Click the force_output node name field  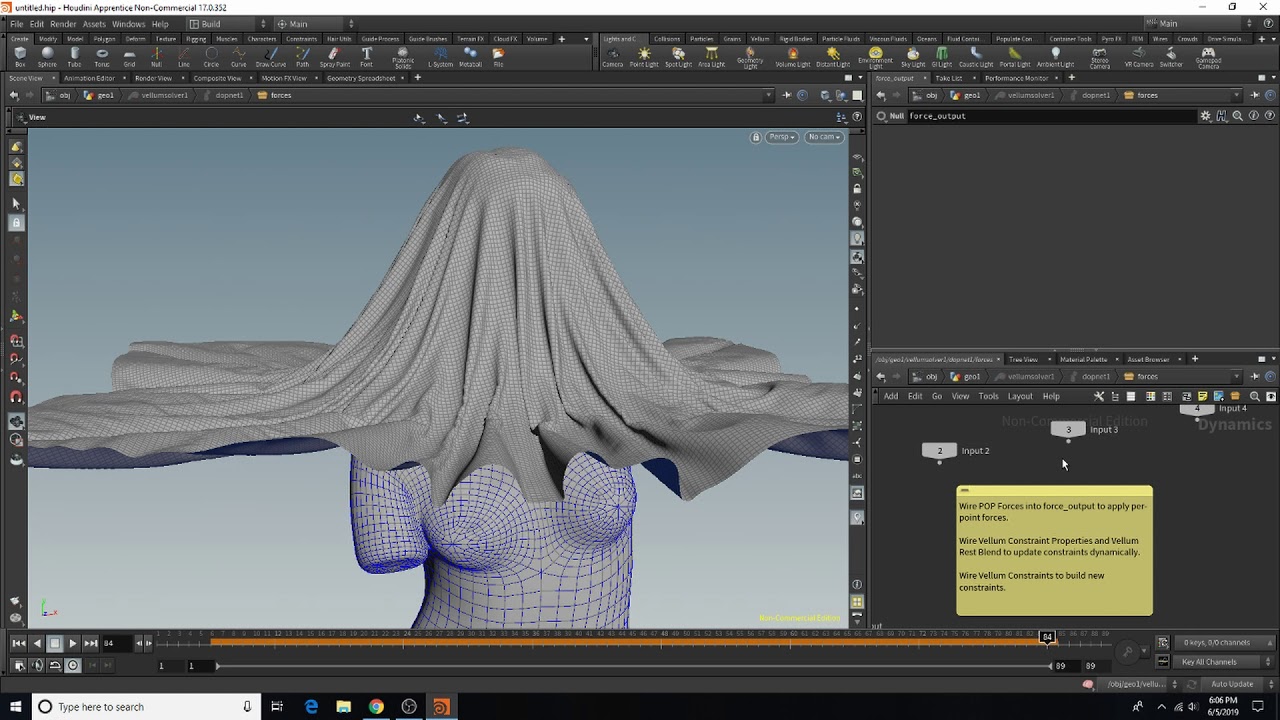[1054, 116]
